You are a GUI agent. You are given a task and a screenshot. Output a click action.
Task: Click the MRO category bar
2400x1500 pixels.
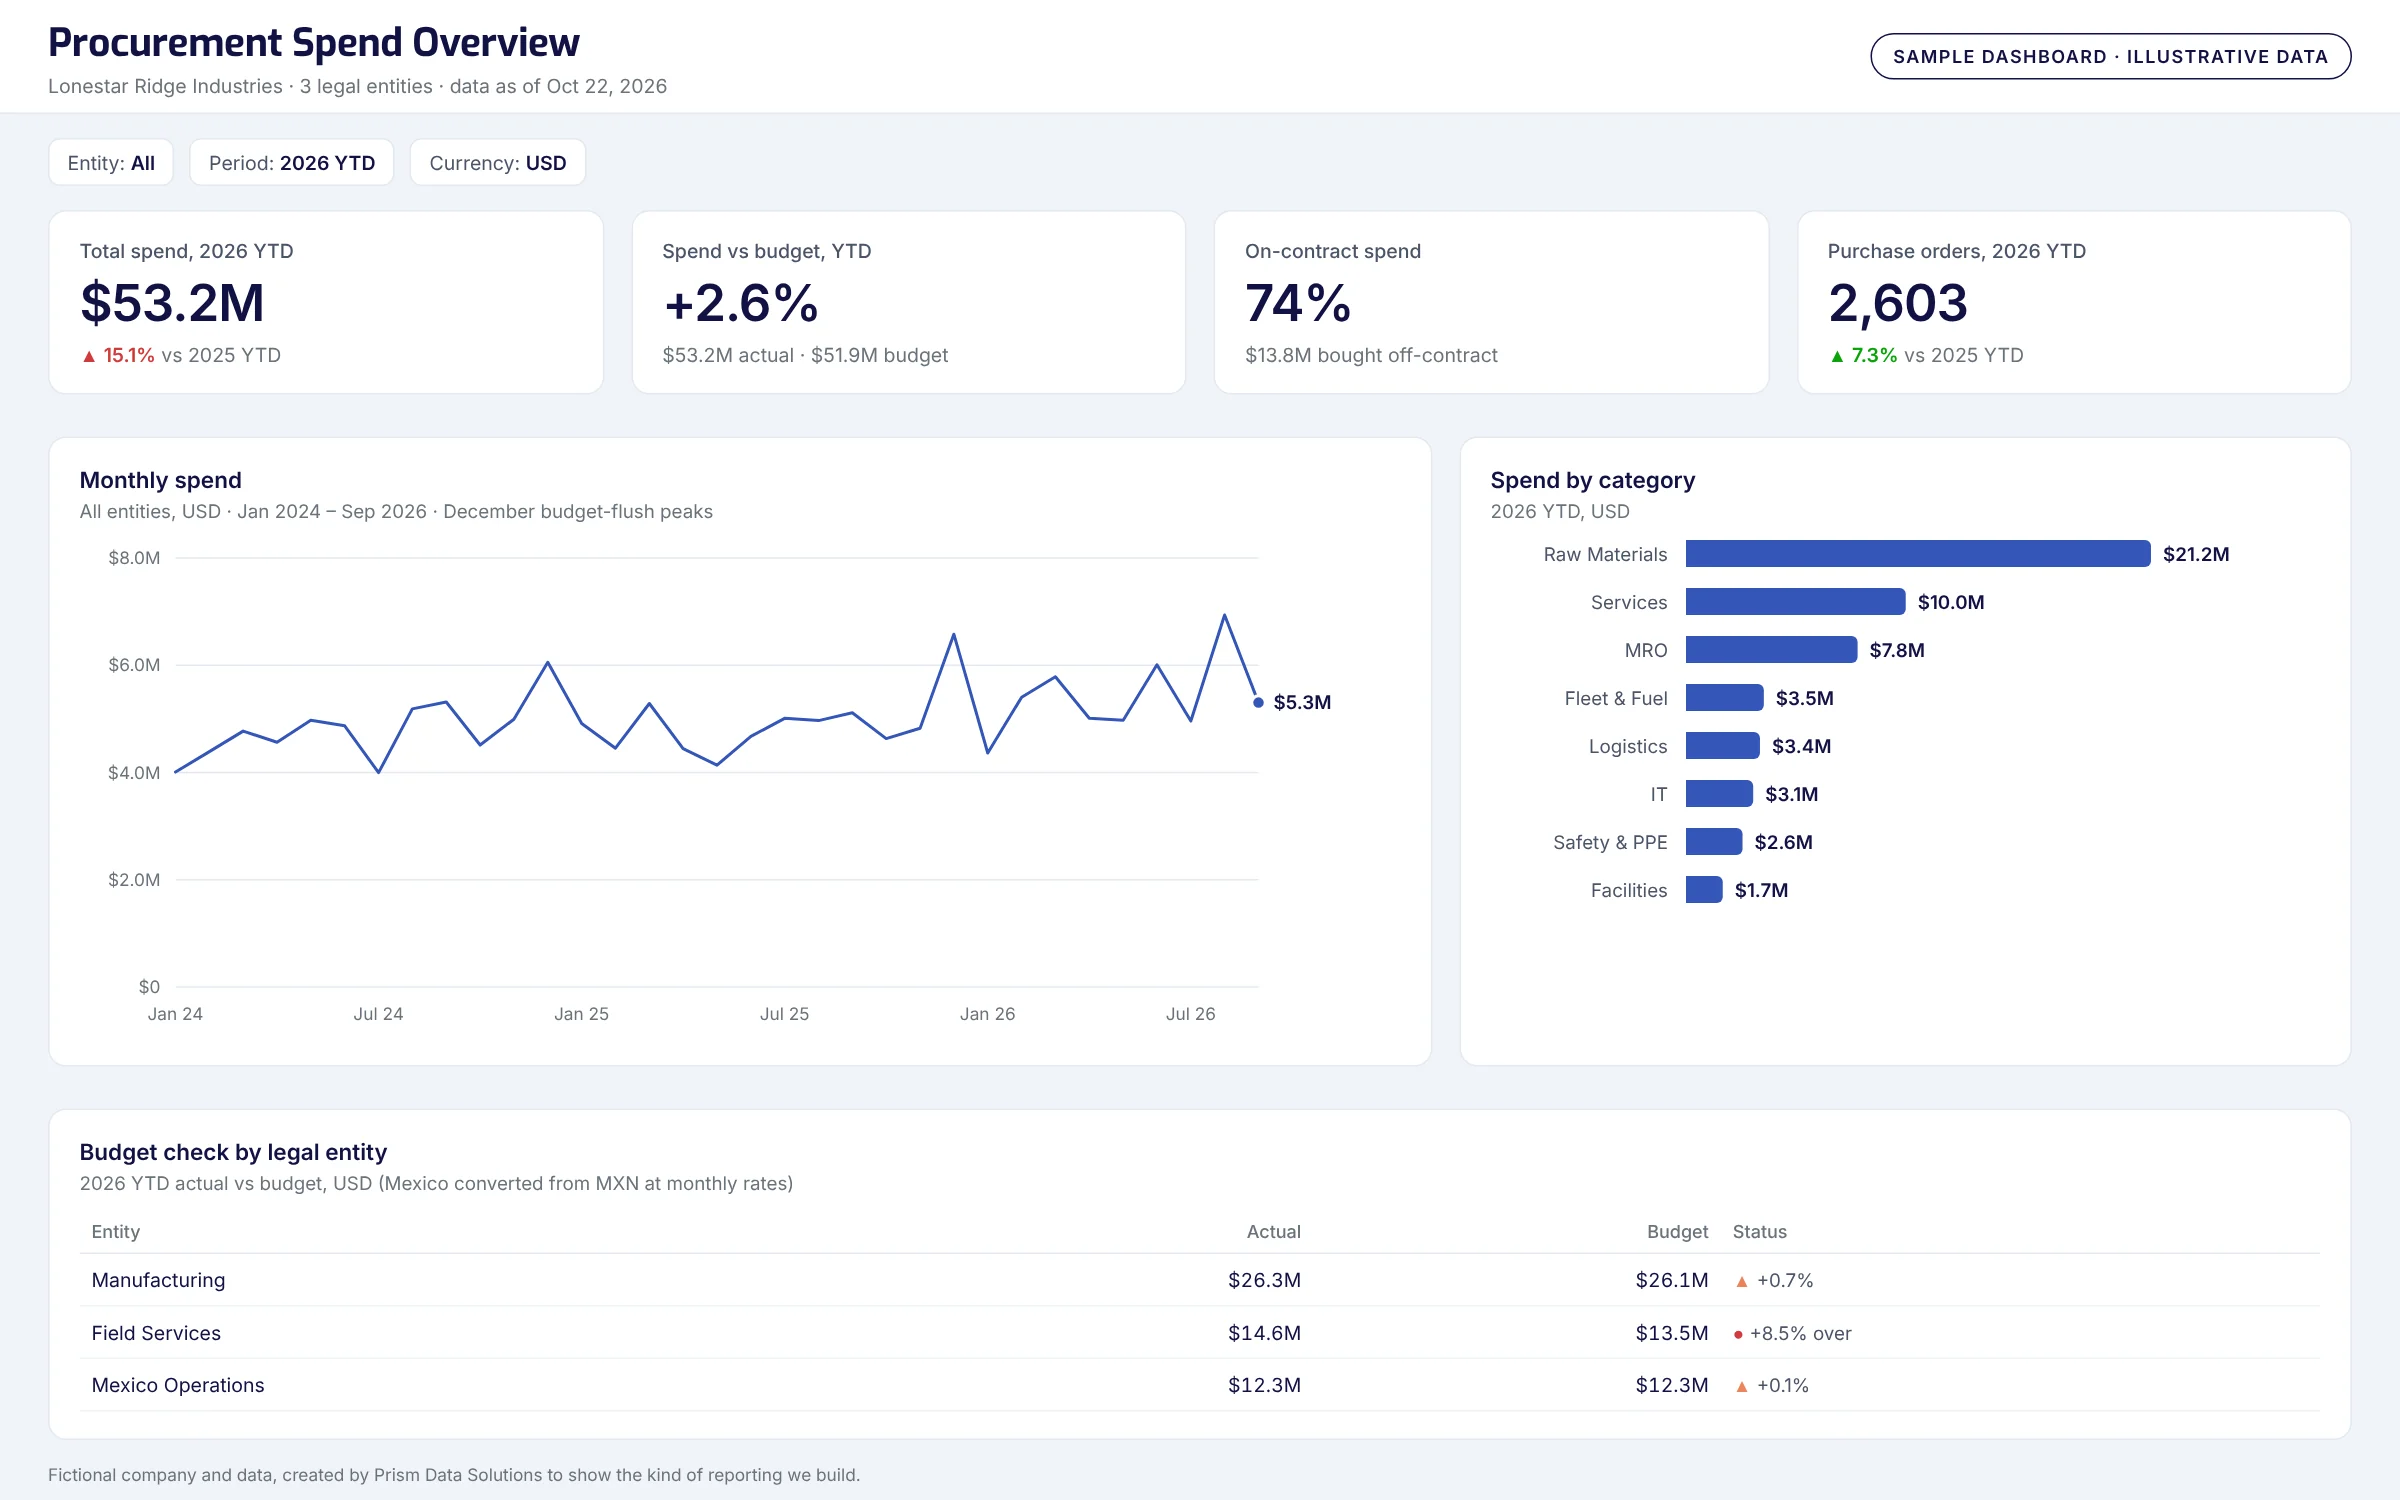click(1772, 650)
